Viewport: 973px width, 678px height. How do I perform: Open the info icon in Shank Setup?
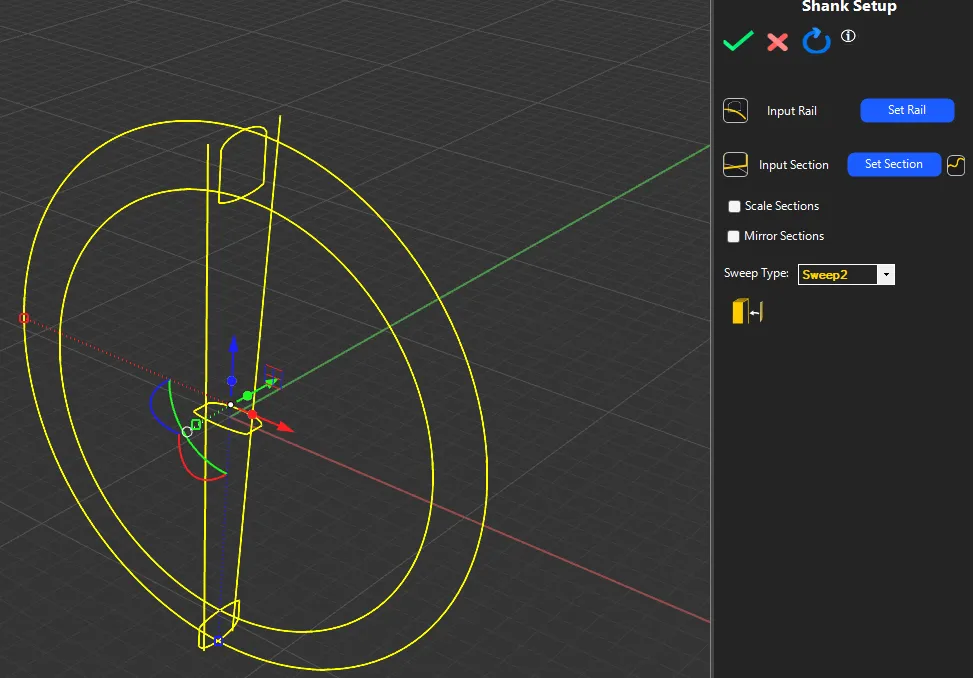point(848,36)
